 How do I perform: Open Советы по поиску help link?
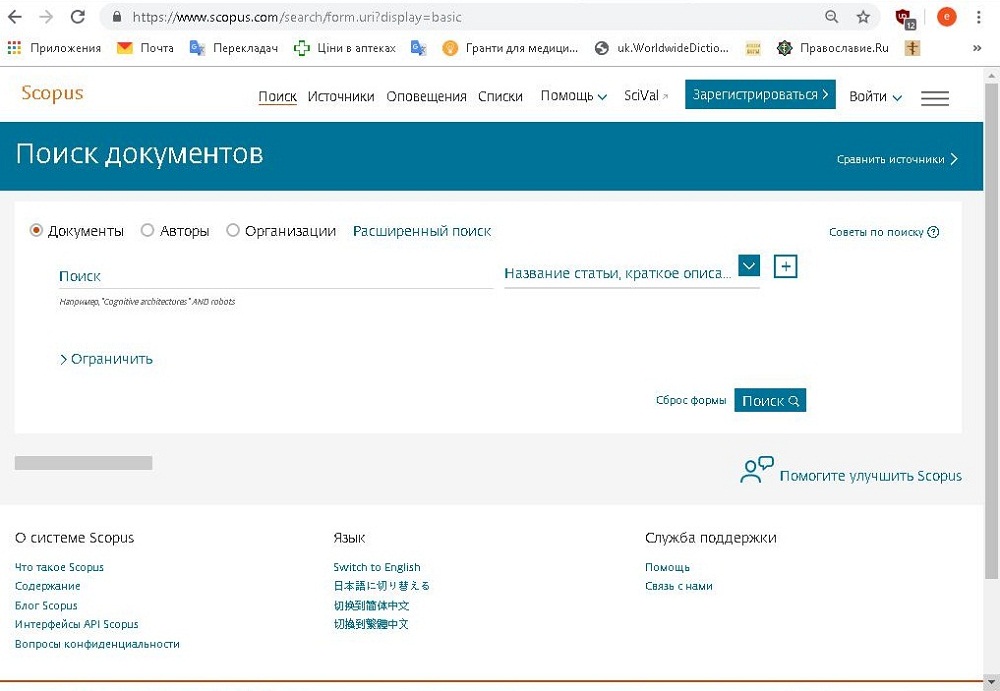tap(884, 232)
